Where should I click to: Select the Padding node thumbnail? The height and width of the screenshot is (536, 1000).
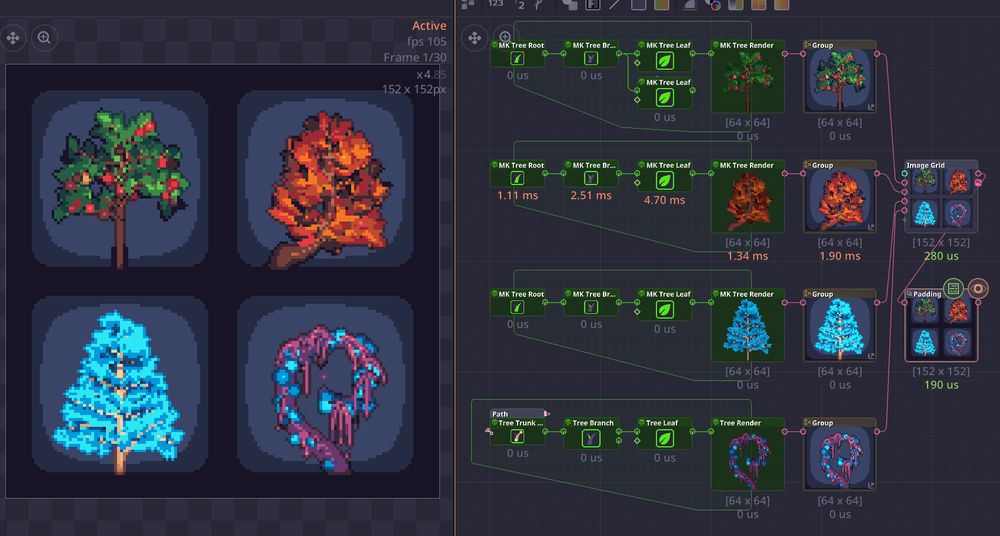pyautogui.click(x=941, y=329)
